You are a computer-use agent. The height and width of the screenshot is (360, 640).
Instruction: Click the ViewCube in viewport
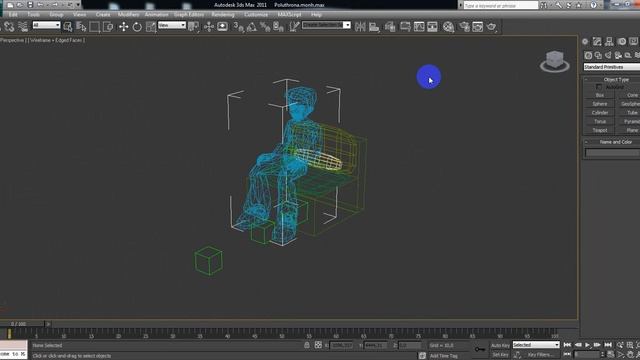[555, 61]
